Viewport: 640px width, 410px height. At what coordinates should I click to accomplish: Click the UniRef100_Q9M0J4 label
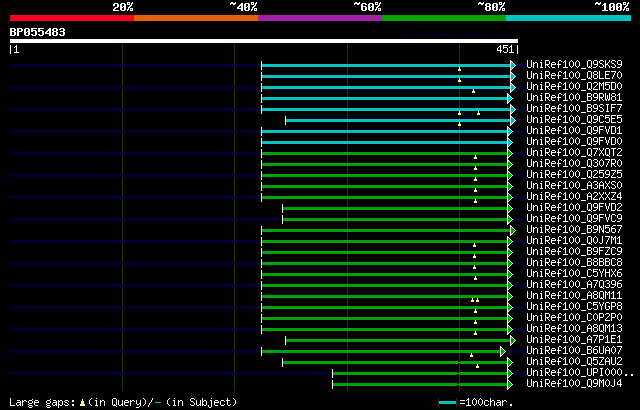(574, 384)
